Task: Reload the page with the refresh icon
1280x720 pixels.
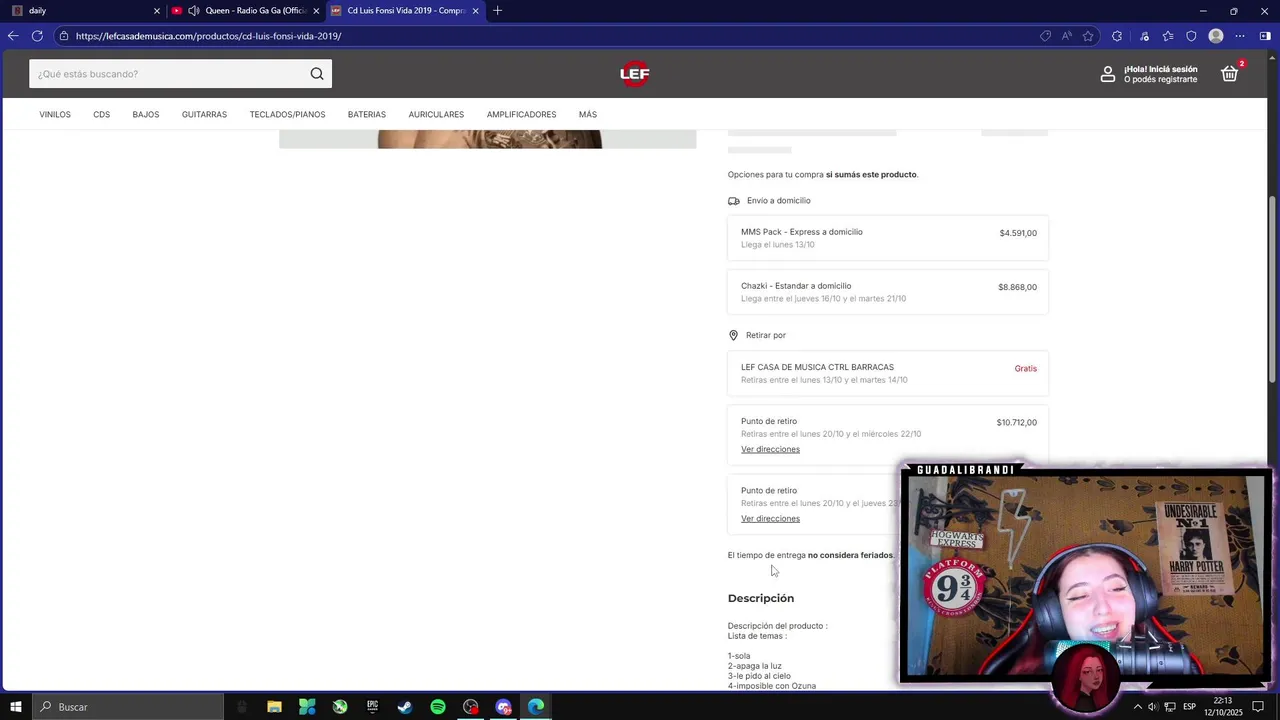Action: pos(37,36)
